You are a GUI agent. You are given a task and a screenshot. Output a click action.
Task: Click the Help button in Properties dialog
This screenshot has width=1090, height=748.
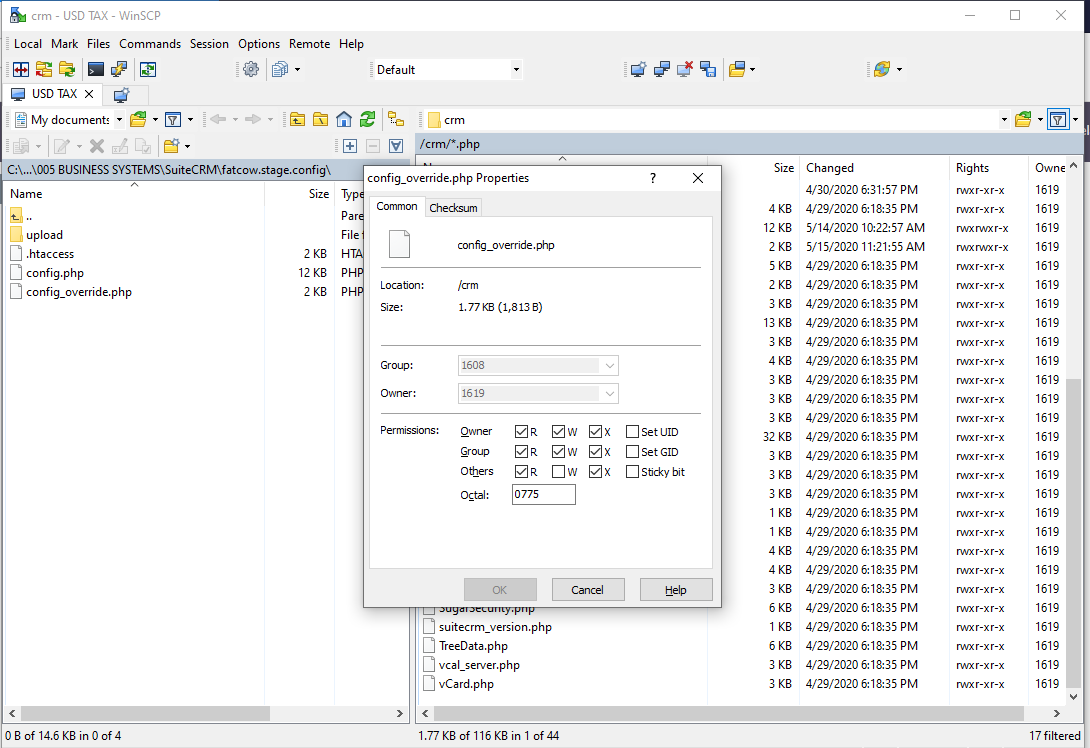click(676, 590)
